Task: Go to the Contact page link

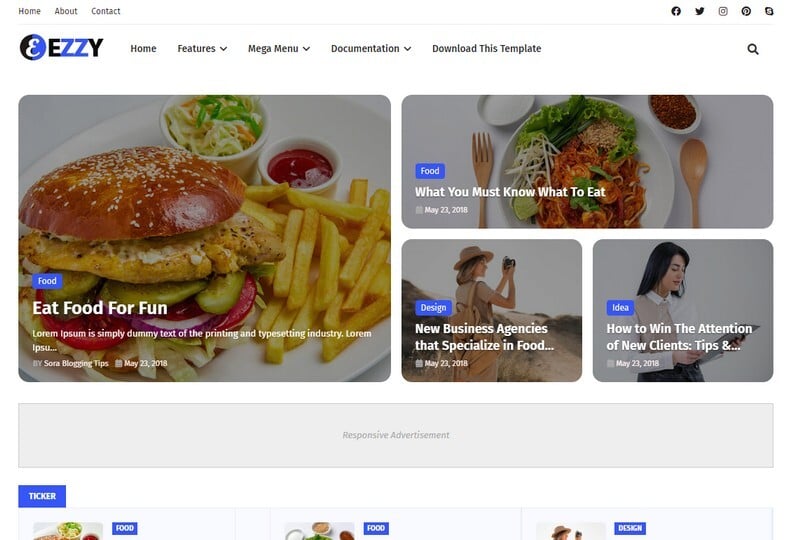Action: [x=106, y=11]
